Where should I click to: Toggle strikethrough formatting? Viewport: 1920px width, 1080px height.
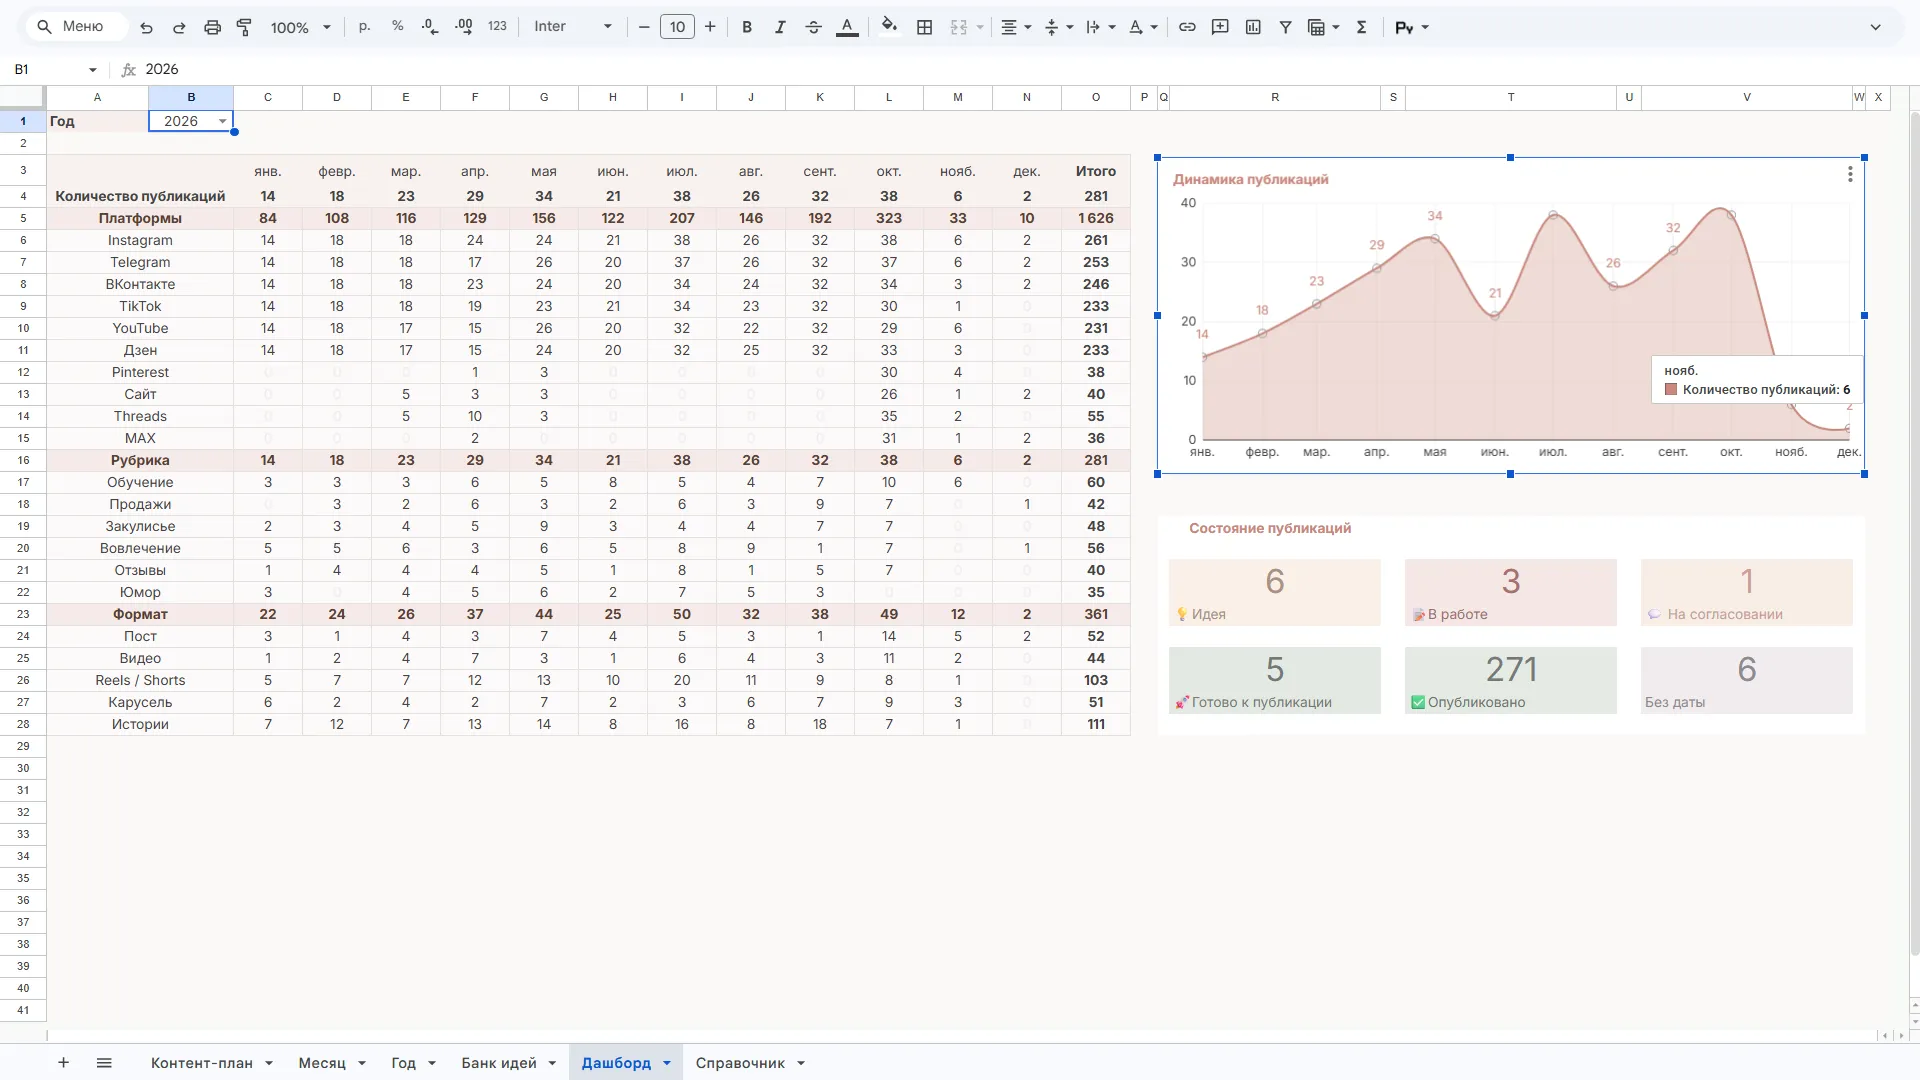(x=814, y=27)
